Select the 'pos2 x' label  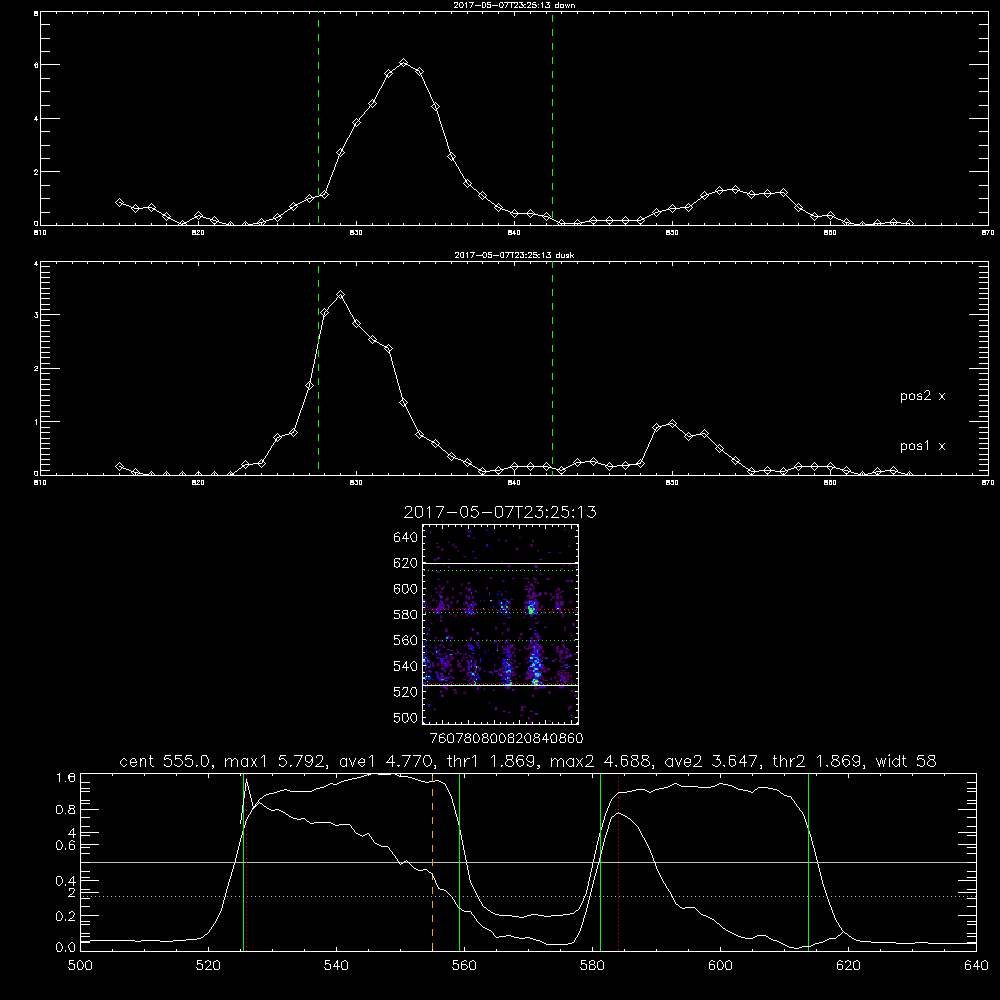tap(922, 396)
